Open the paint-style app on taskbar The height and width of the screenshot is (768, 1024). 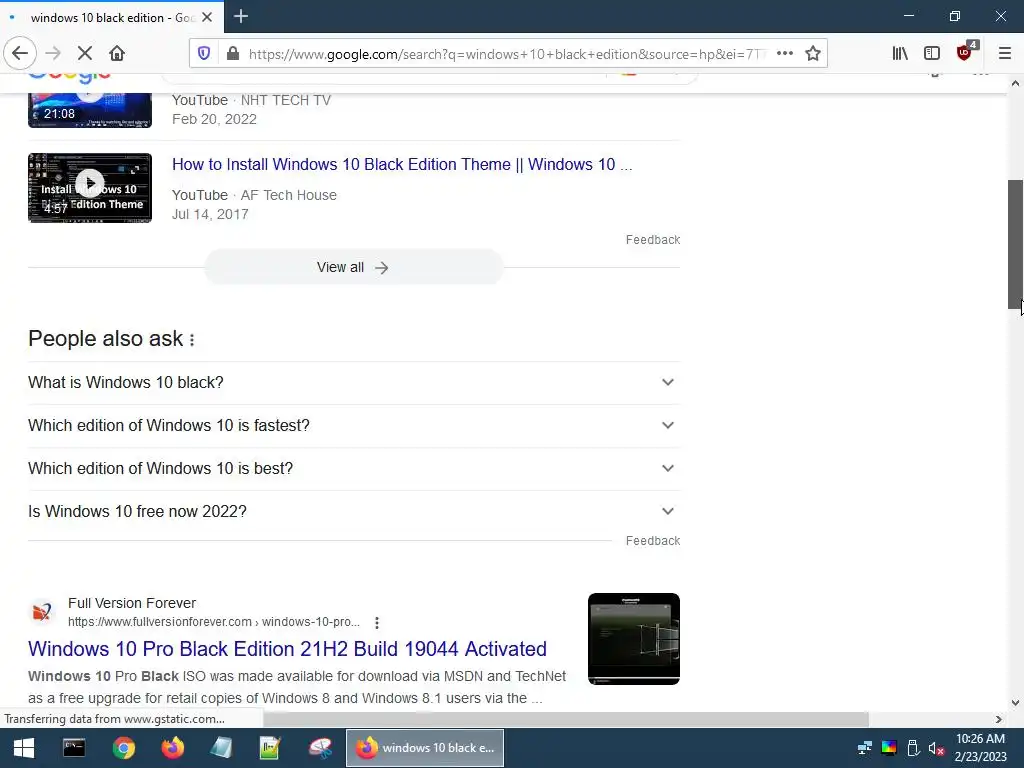[320, 748]
